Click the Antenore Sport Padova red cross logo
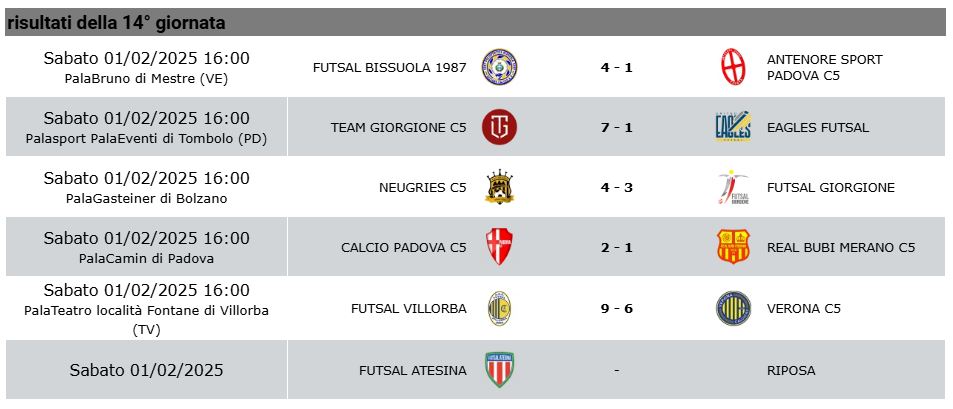The height and width of the screenshot is (409, 953). pyautogui.click(x=733, y=67)
